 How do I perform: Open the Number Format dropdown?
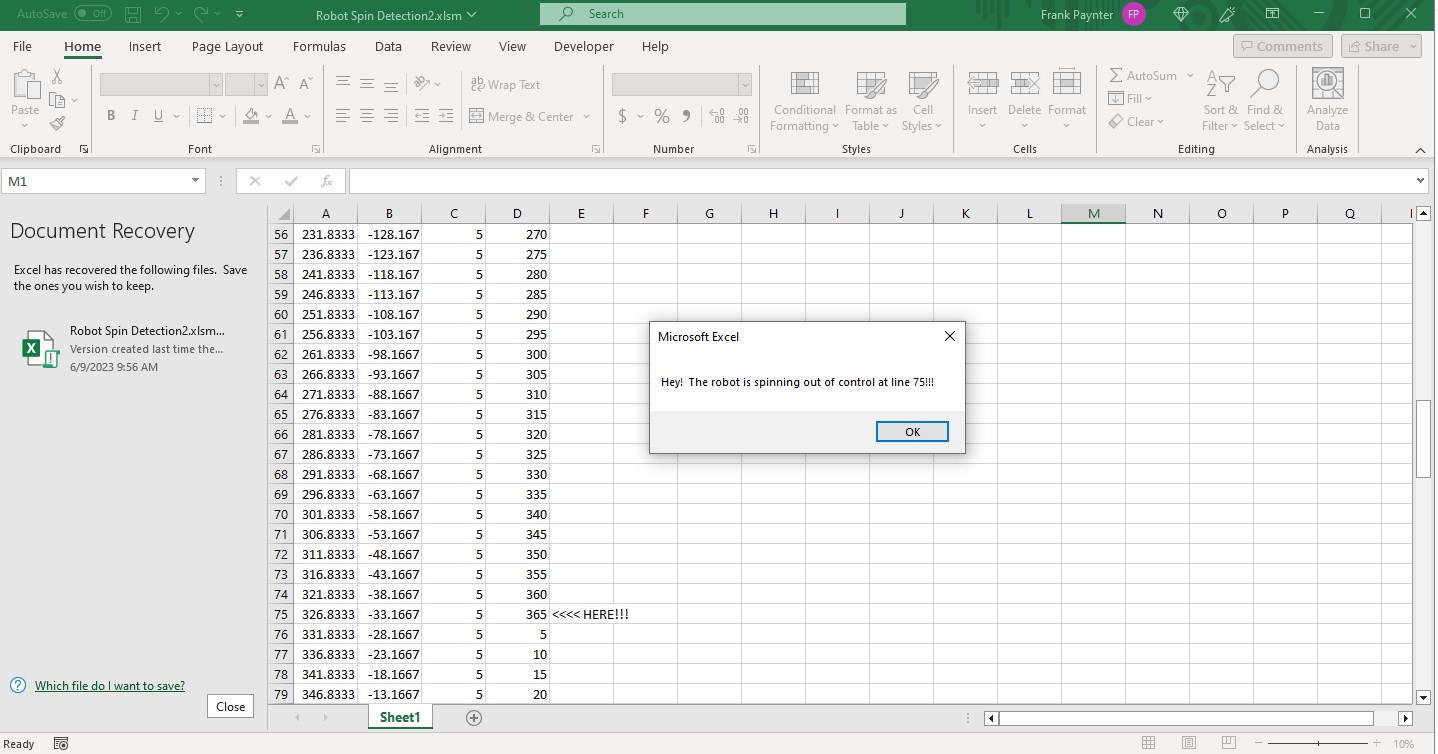point(745,85)
